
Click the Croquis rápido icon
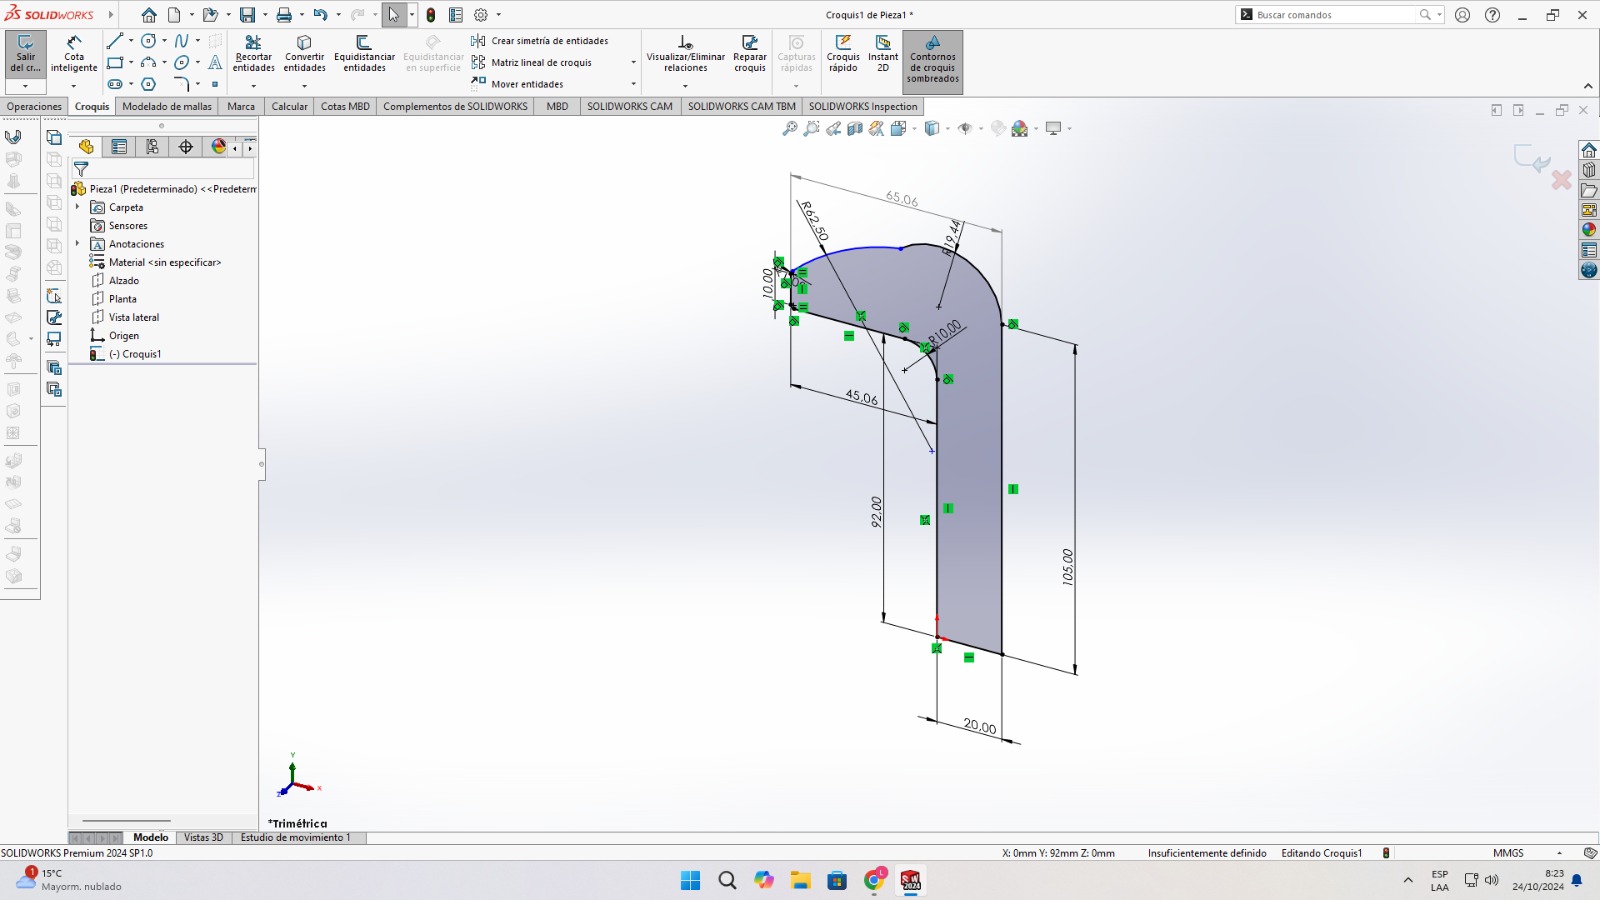pyautogui.click(x=843, y=54)
